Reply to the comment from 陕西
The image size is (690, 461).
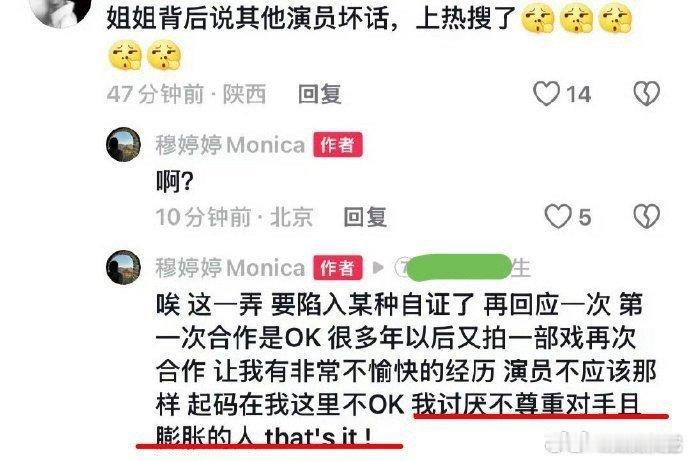(319, 94)
